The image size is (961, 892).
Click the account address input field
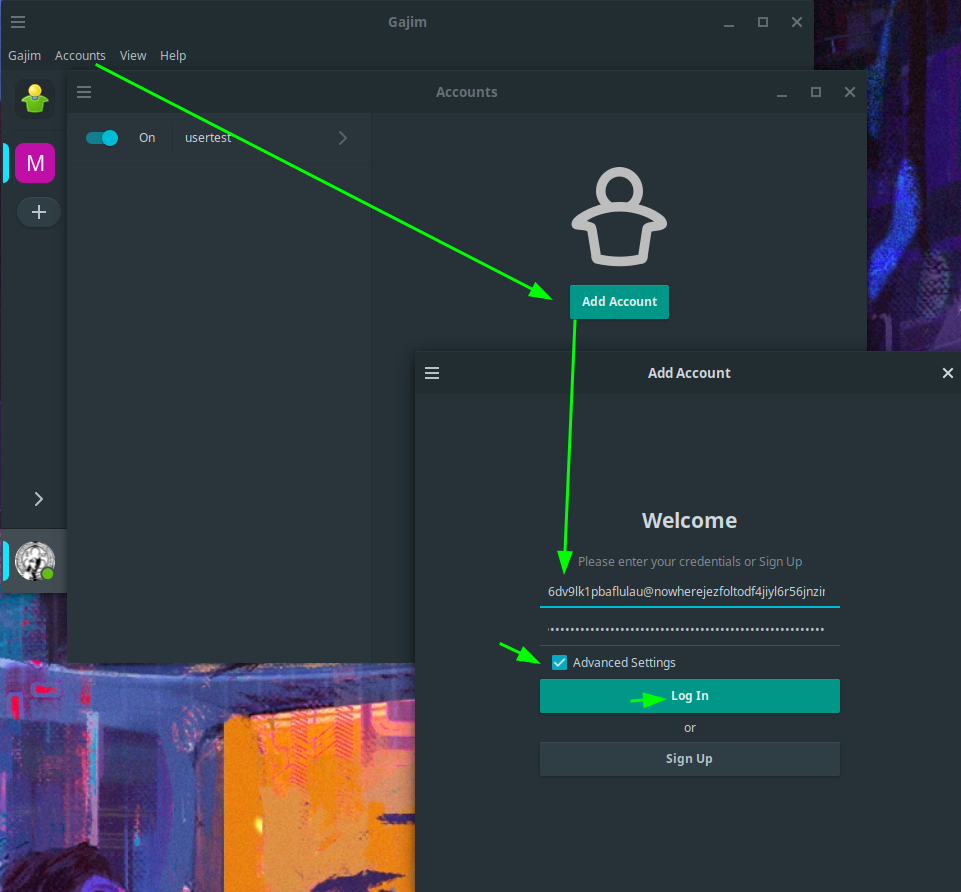click(x=689, y=592)
